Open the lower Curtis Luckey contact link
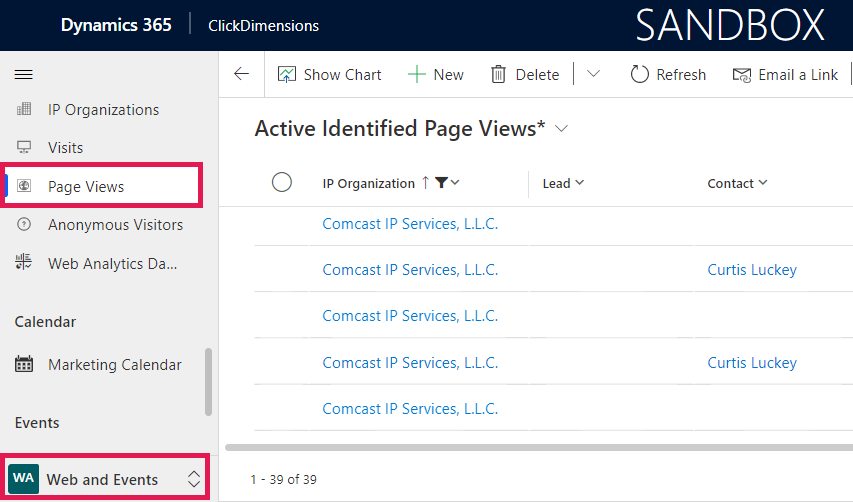This screenshot has width=853, height=502. tap(752, 363)
